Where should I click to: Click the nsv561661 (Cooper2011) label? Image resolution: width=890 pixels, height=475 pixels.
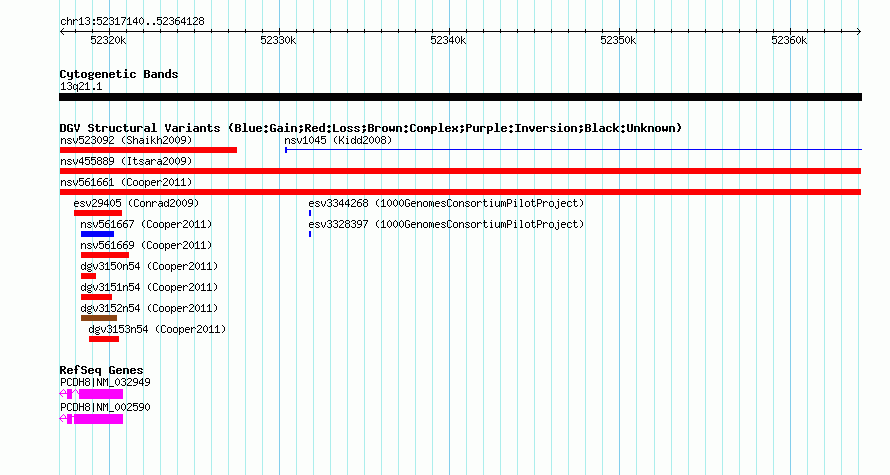point(126,182)
